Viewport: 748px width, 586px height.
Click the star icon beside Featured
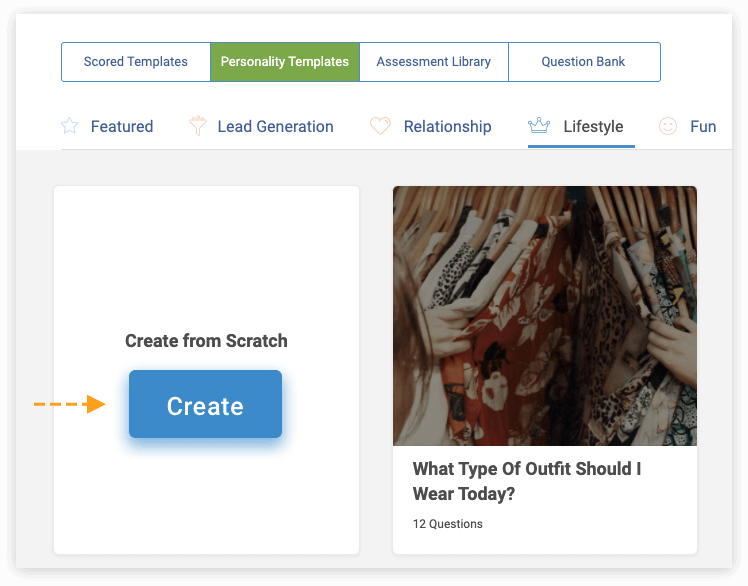(x=70, y=126)
